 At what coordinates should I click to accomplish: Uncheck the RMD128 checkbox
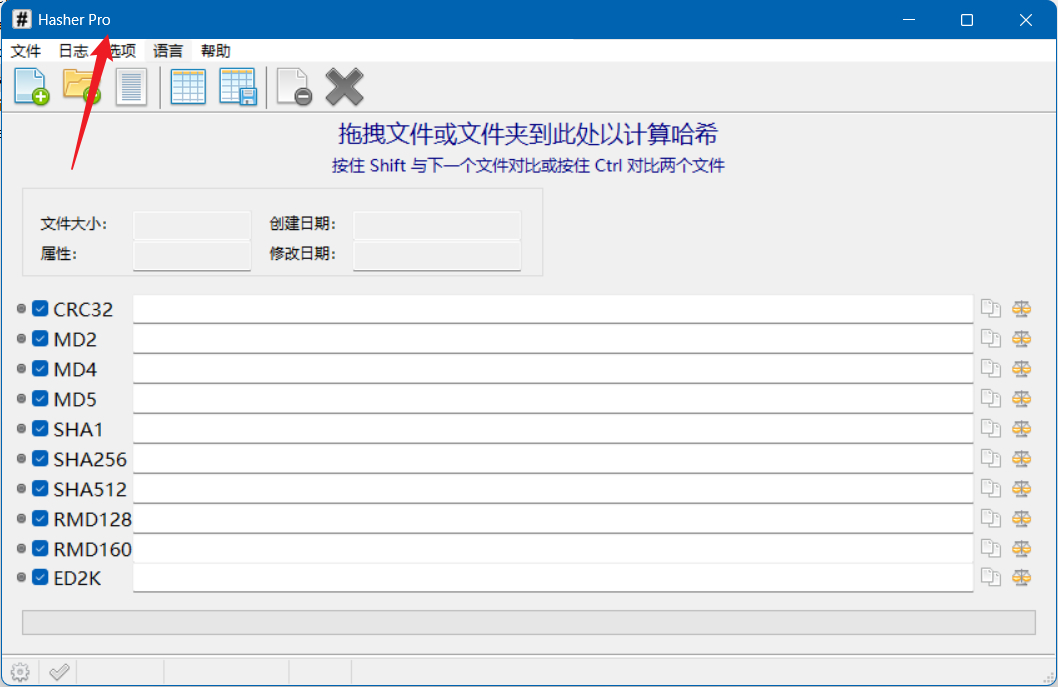click(40, 518)
